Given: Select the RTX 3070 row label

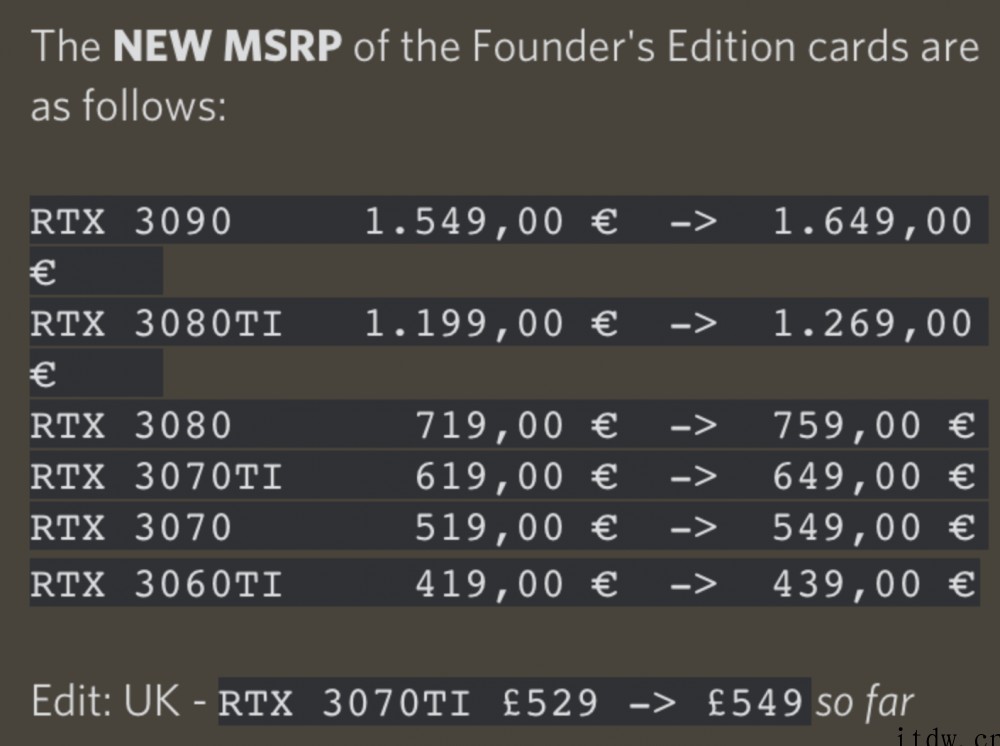Looking at the screenshot, I should pyautogui.click(x=131, y=527).
